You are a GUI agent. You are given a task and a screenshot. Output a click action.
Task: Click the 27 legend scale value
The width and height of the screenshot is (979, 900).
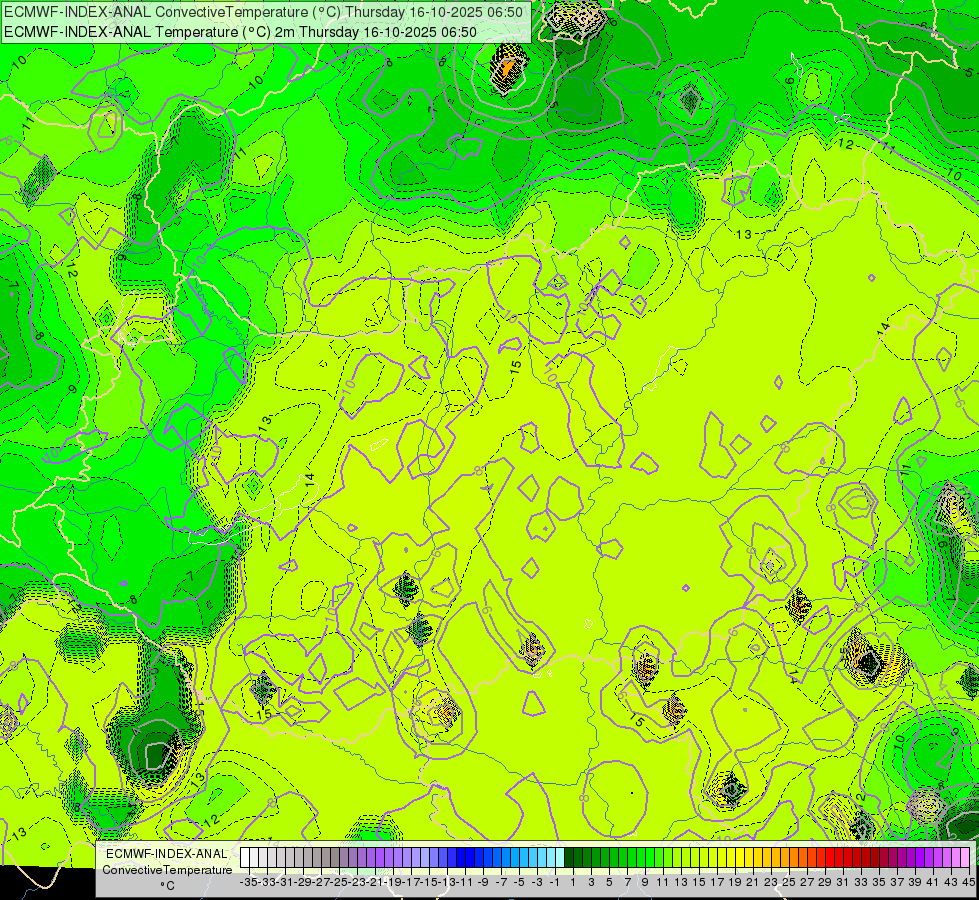point(807,883)
